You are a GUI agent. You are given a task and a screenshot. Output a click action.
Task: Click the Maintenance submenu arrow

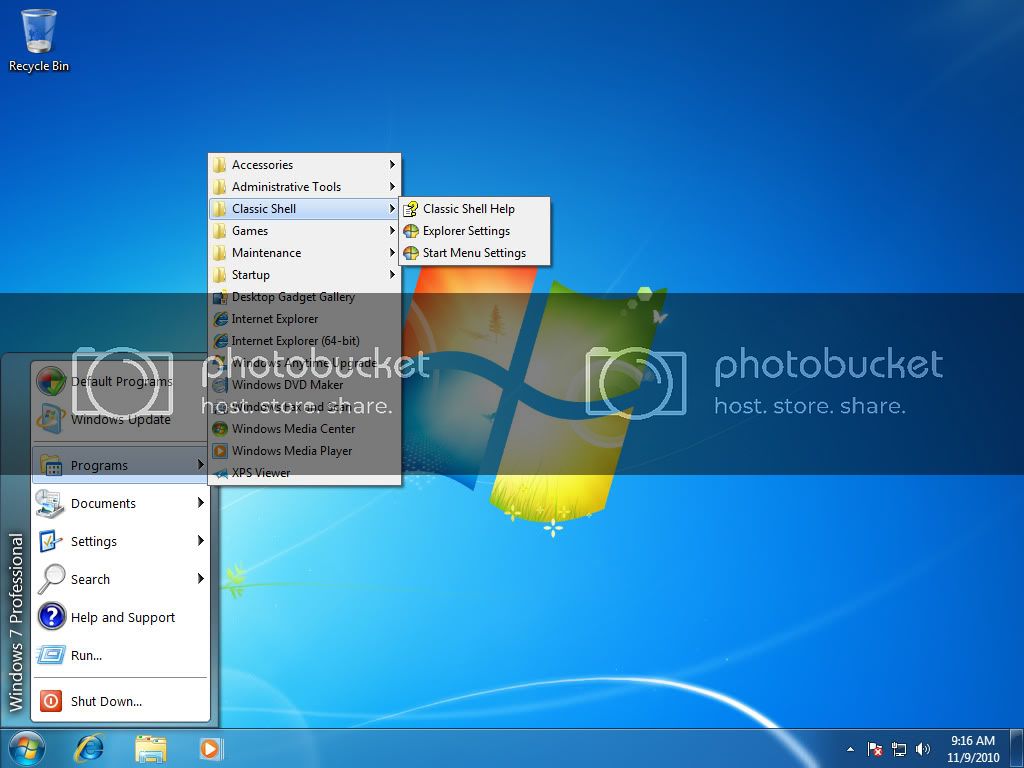tap(392, 253)
